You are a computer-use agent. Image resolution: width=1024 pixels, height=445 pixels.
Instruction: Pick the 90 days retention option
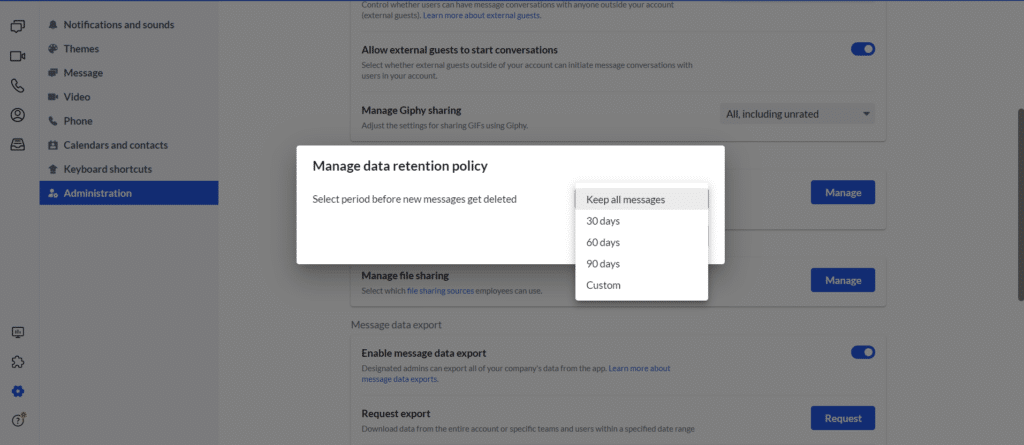pyautogui.click(x=603, y=264)
